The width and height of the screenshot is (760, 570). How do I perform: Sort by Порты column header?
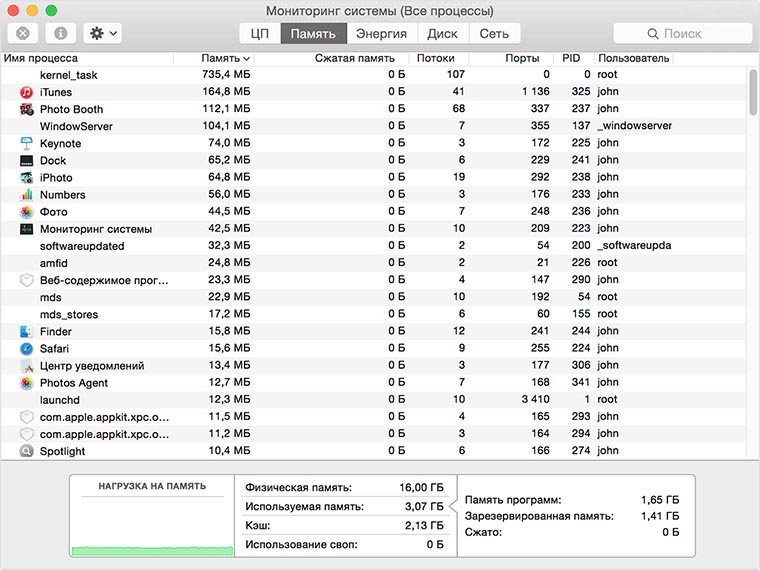[511, 58]
